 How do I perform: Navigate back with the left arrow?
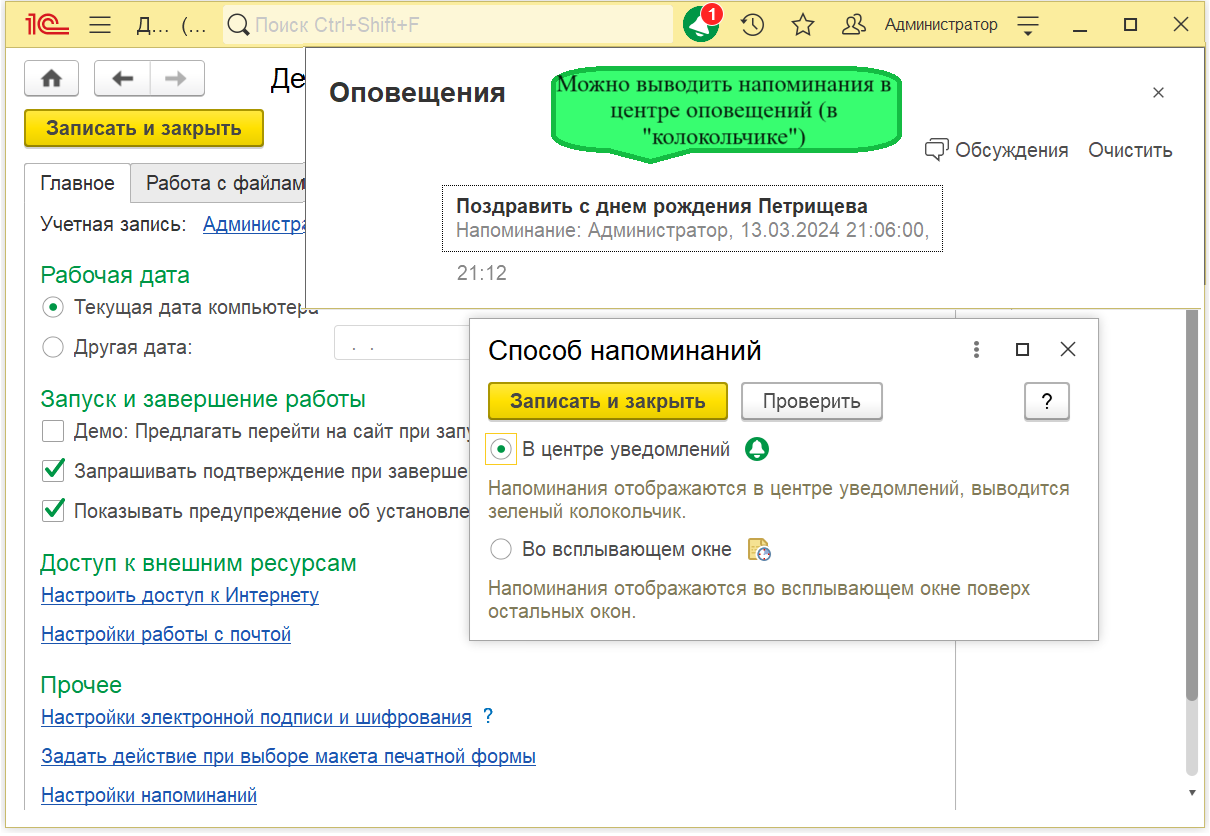point(122,78)
